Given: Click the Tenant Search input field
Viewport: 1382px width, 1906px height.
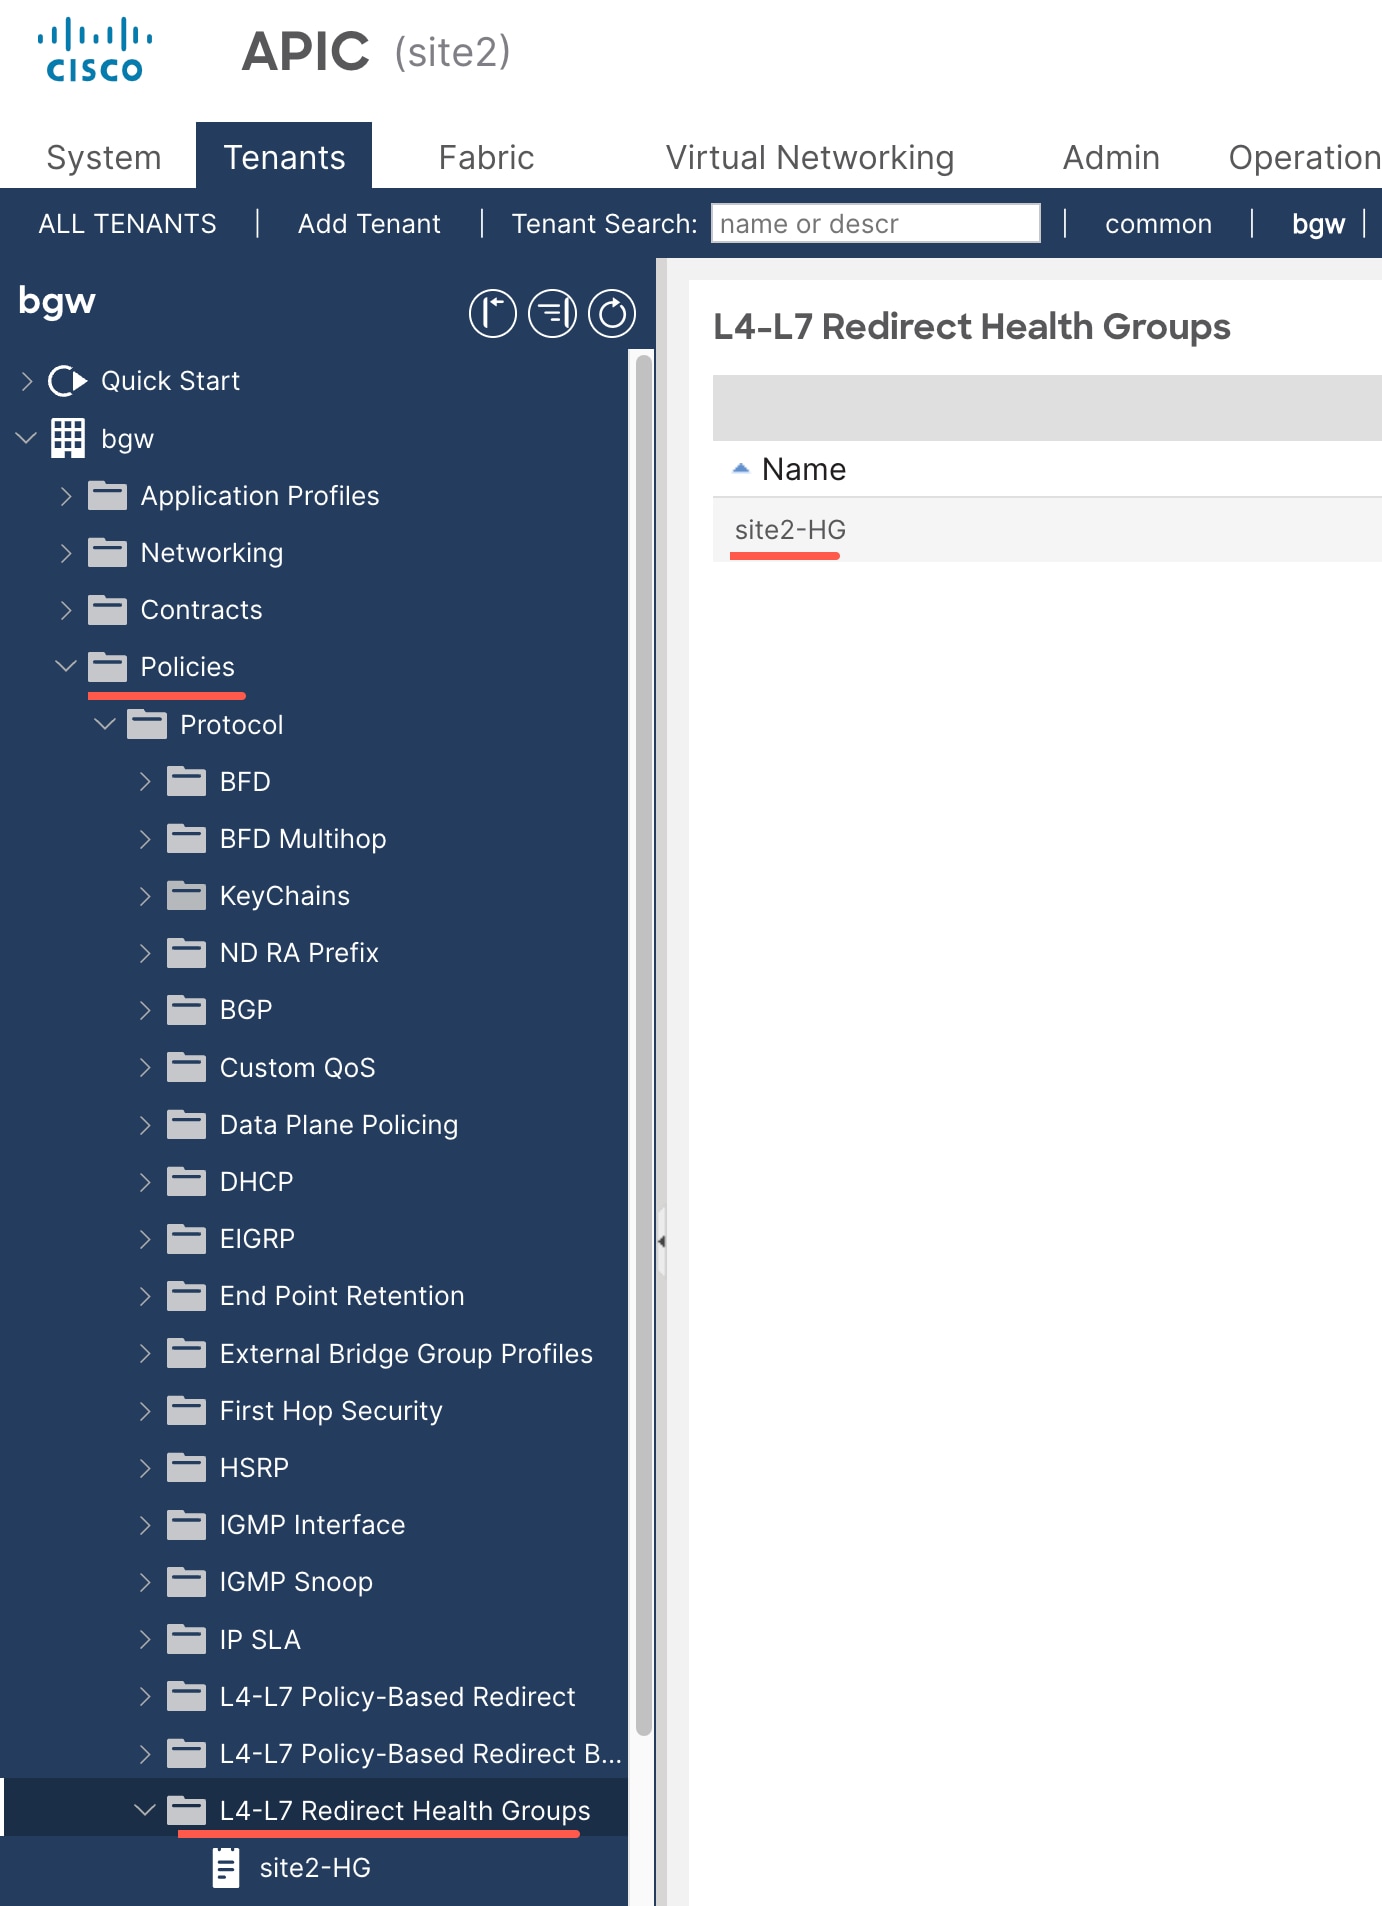Looking at the screenshot, I should coord(875,223).
